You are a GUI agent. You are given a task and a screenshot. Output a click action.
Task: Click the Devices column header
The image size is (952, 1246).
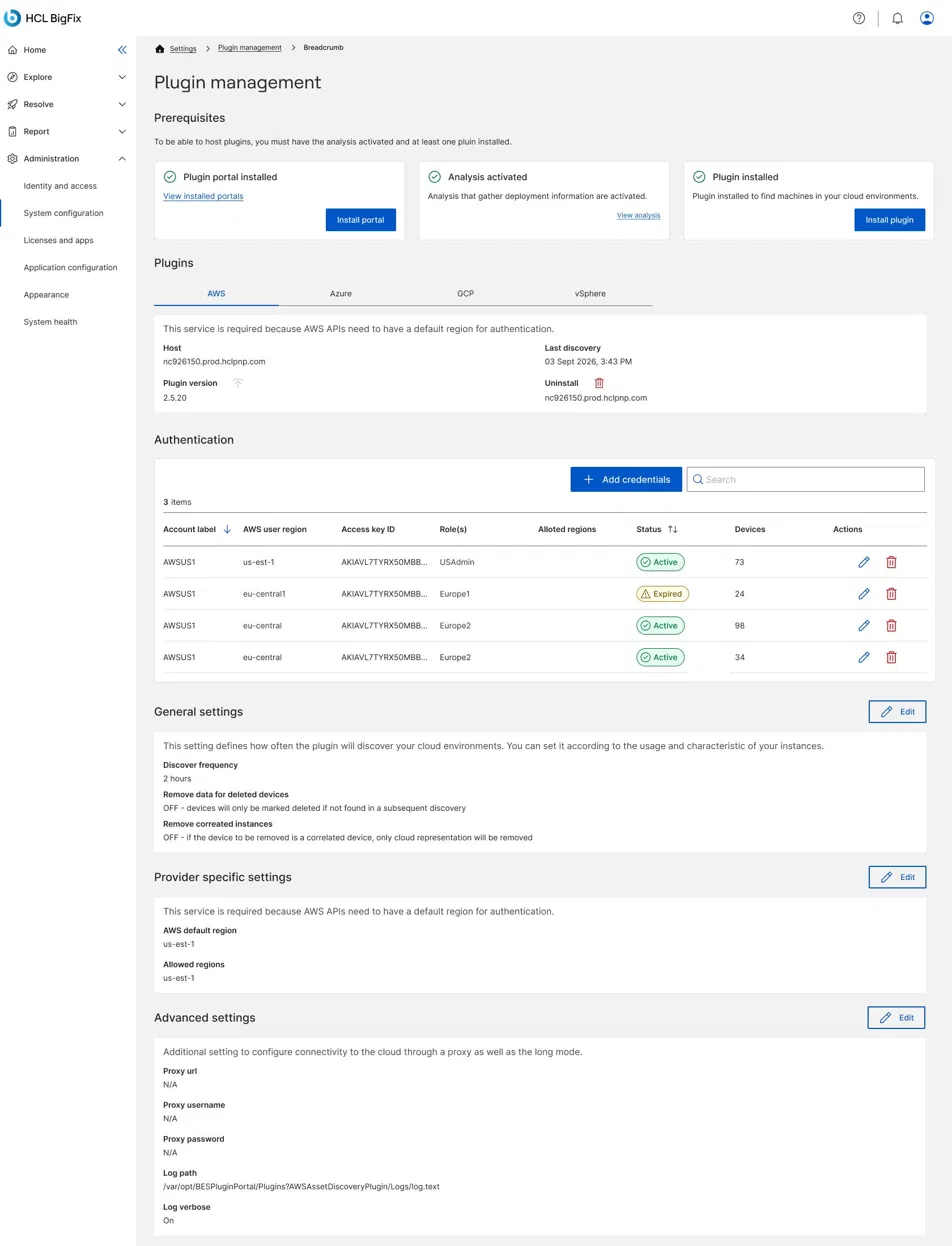[x=750, y=529]
